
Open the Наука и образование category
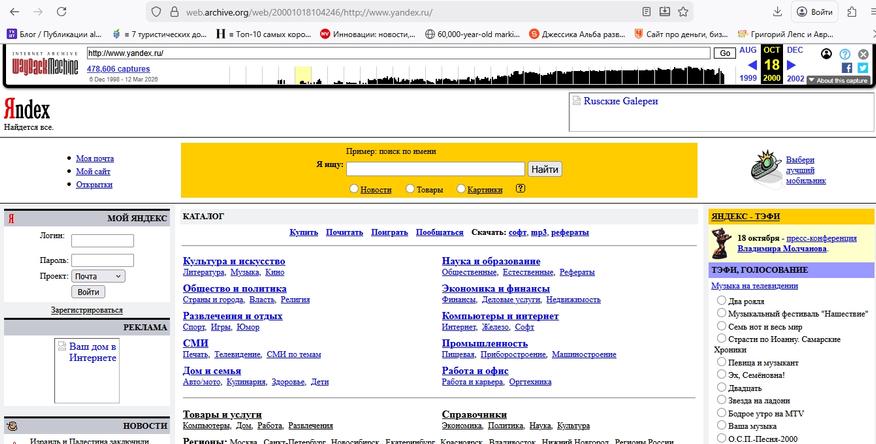[x=491, y=261]
